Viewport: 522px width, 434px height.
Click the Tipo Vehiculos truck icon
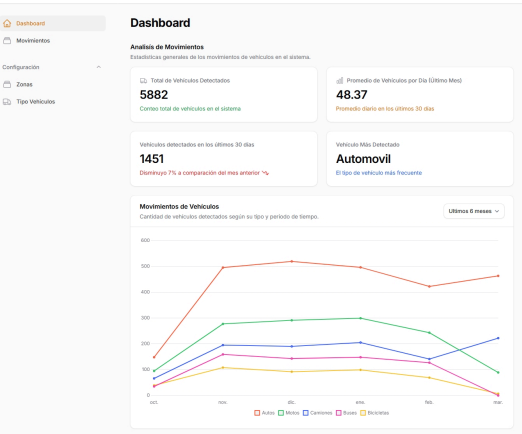[7, 102]
